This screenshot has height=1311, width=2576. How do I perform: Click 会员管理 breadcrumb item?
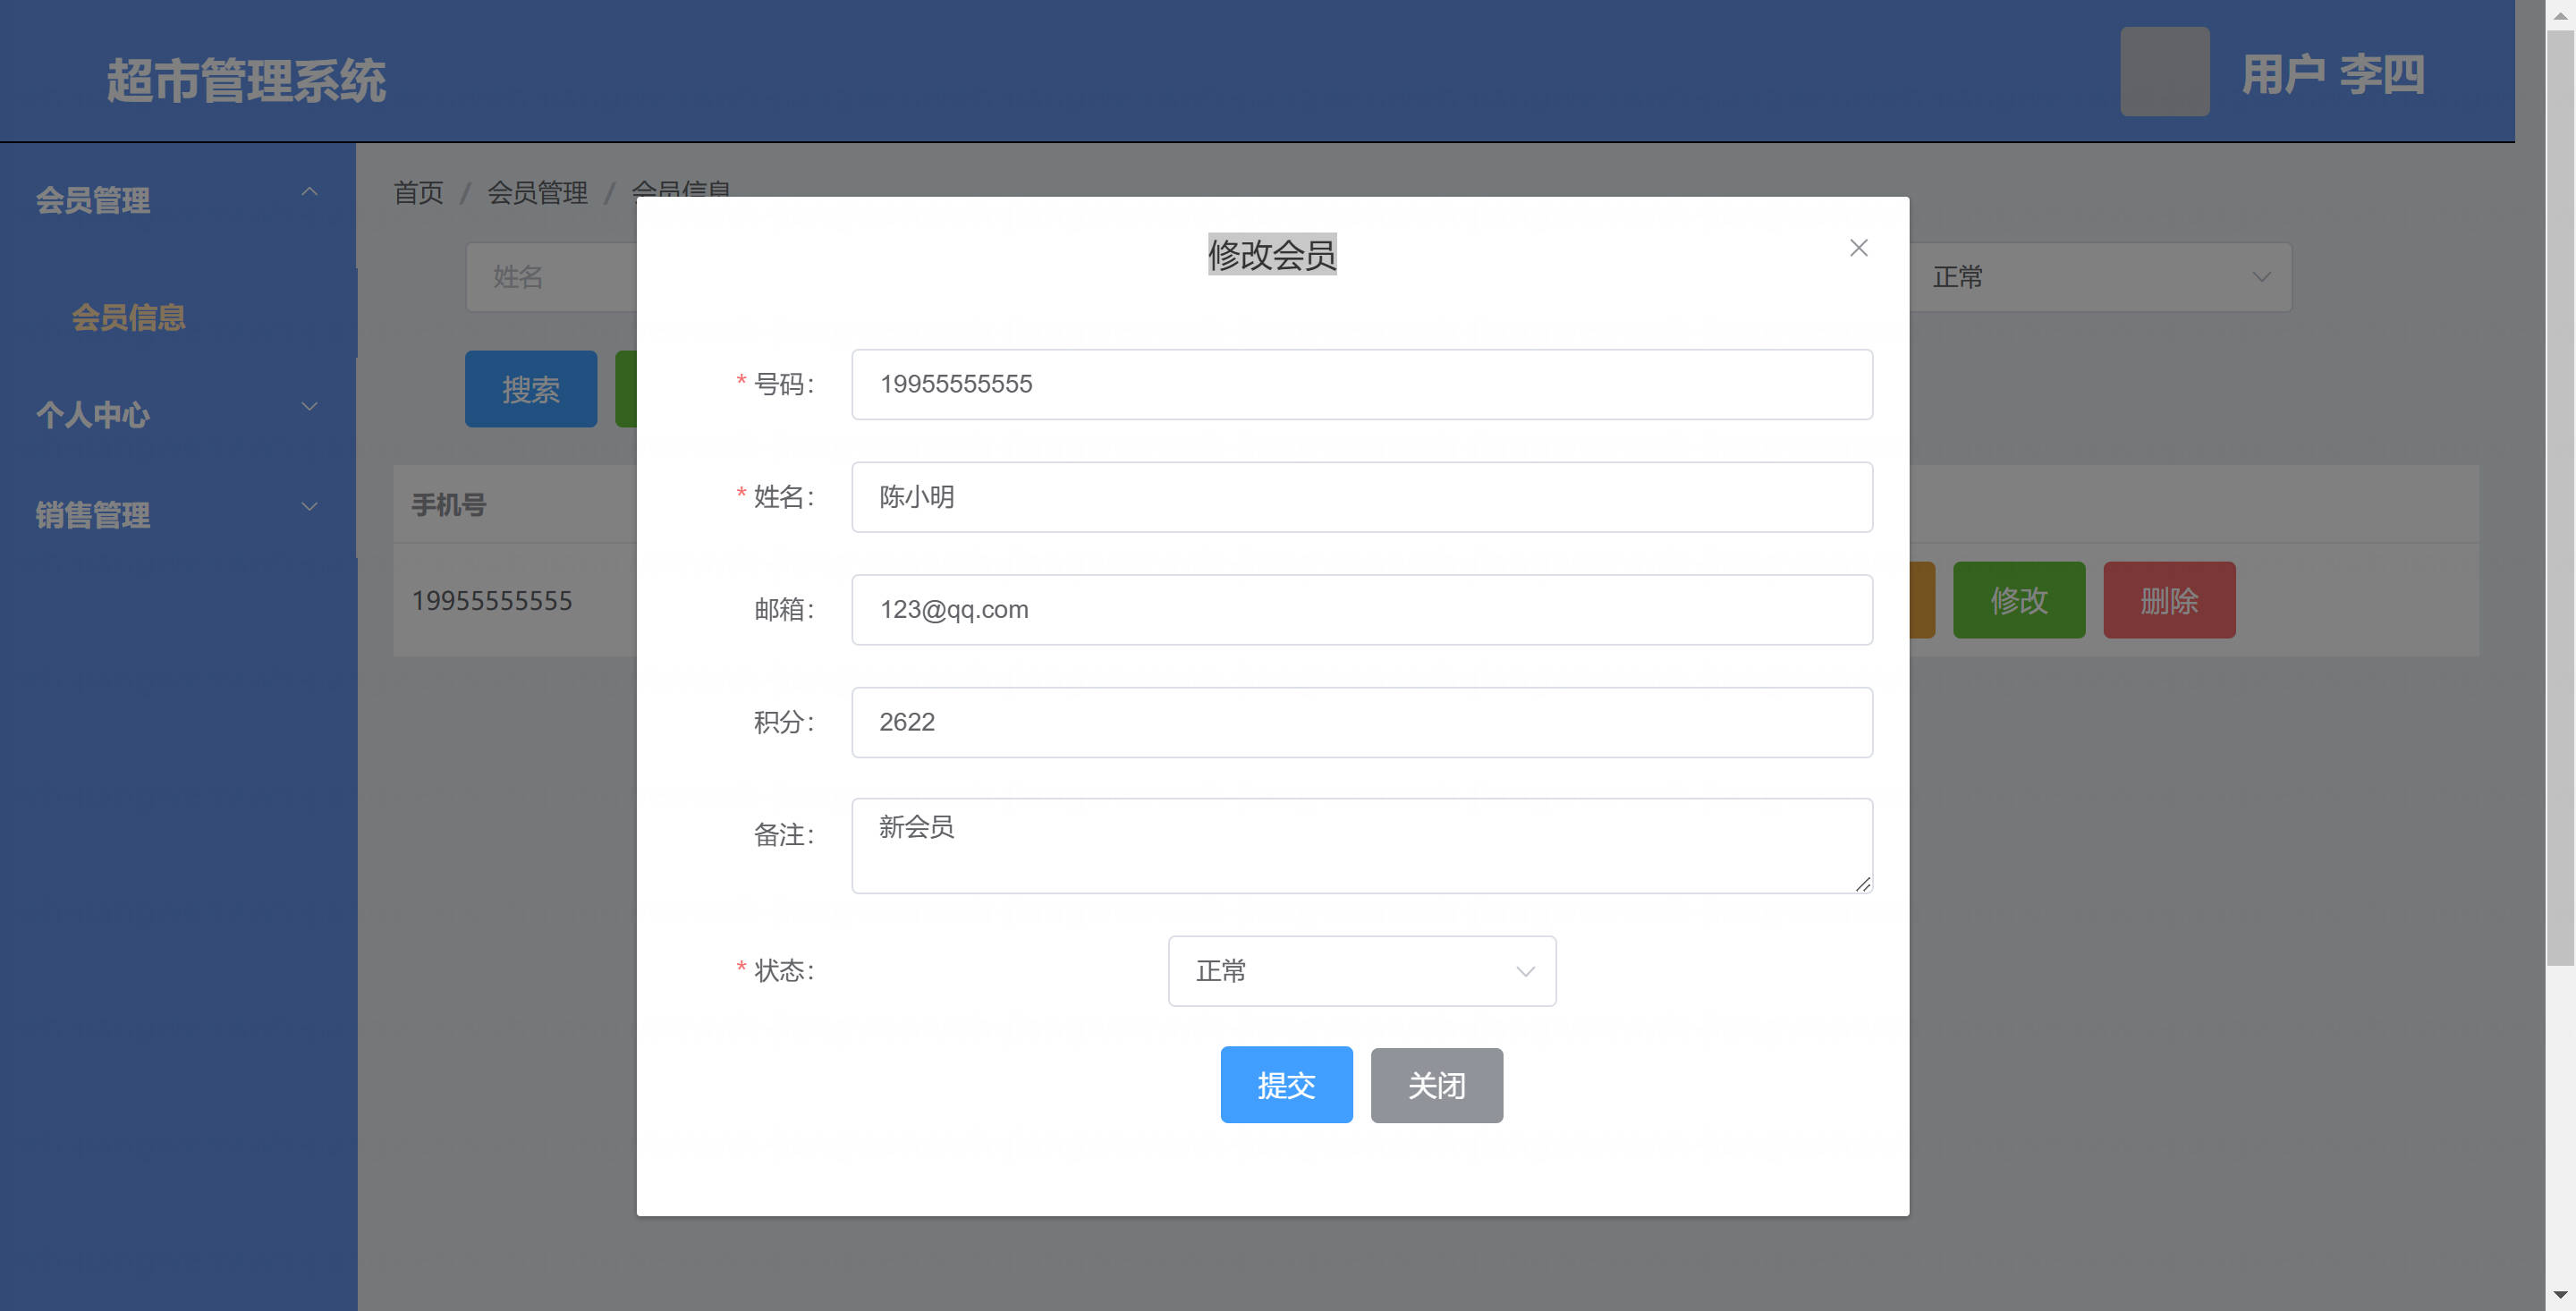coord(537,192)
